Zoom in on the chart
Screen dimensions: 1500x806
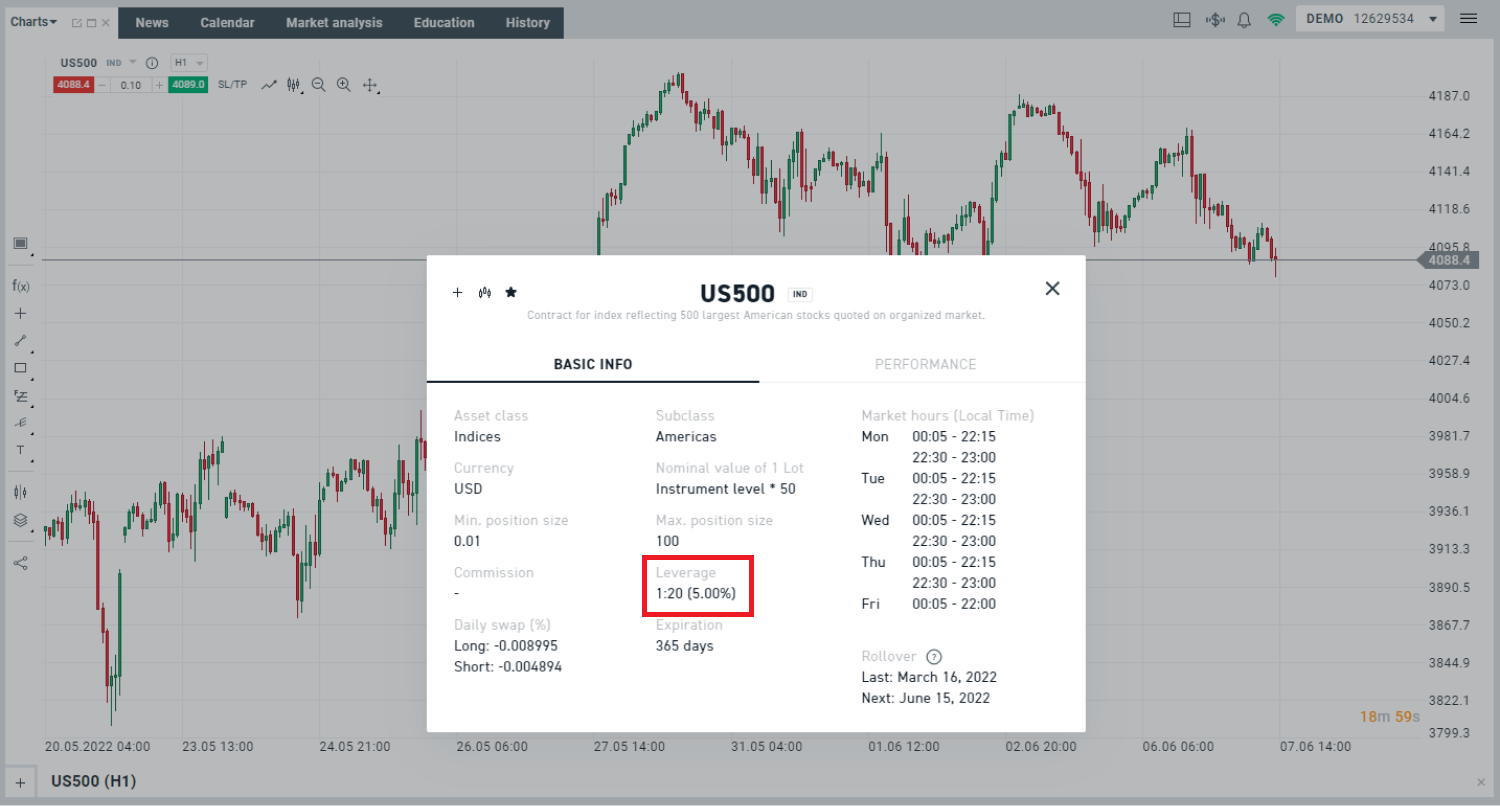pos(343,85)
